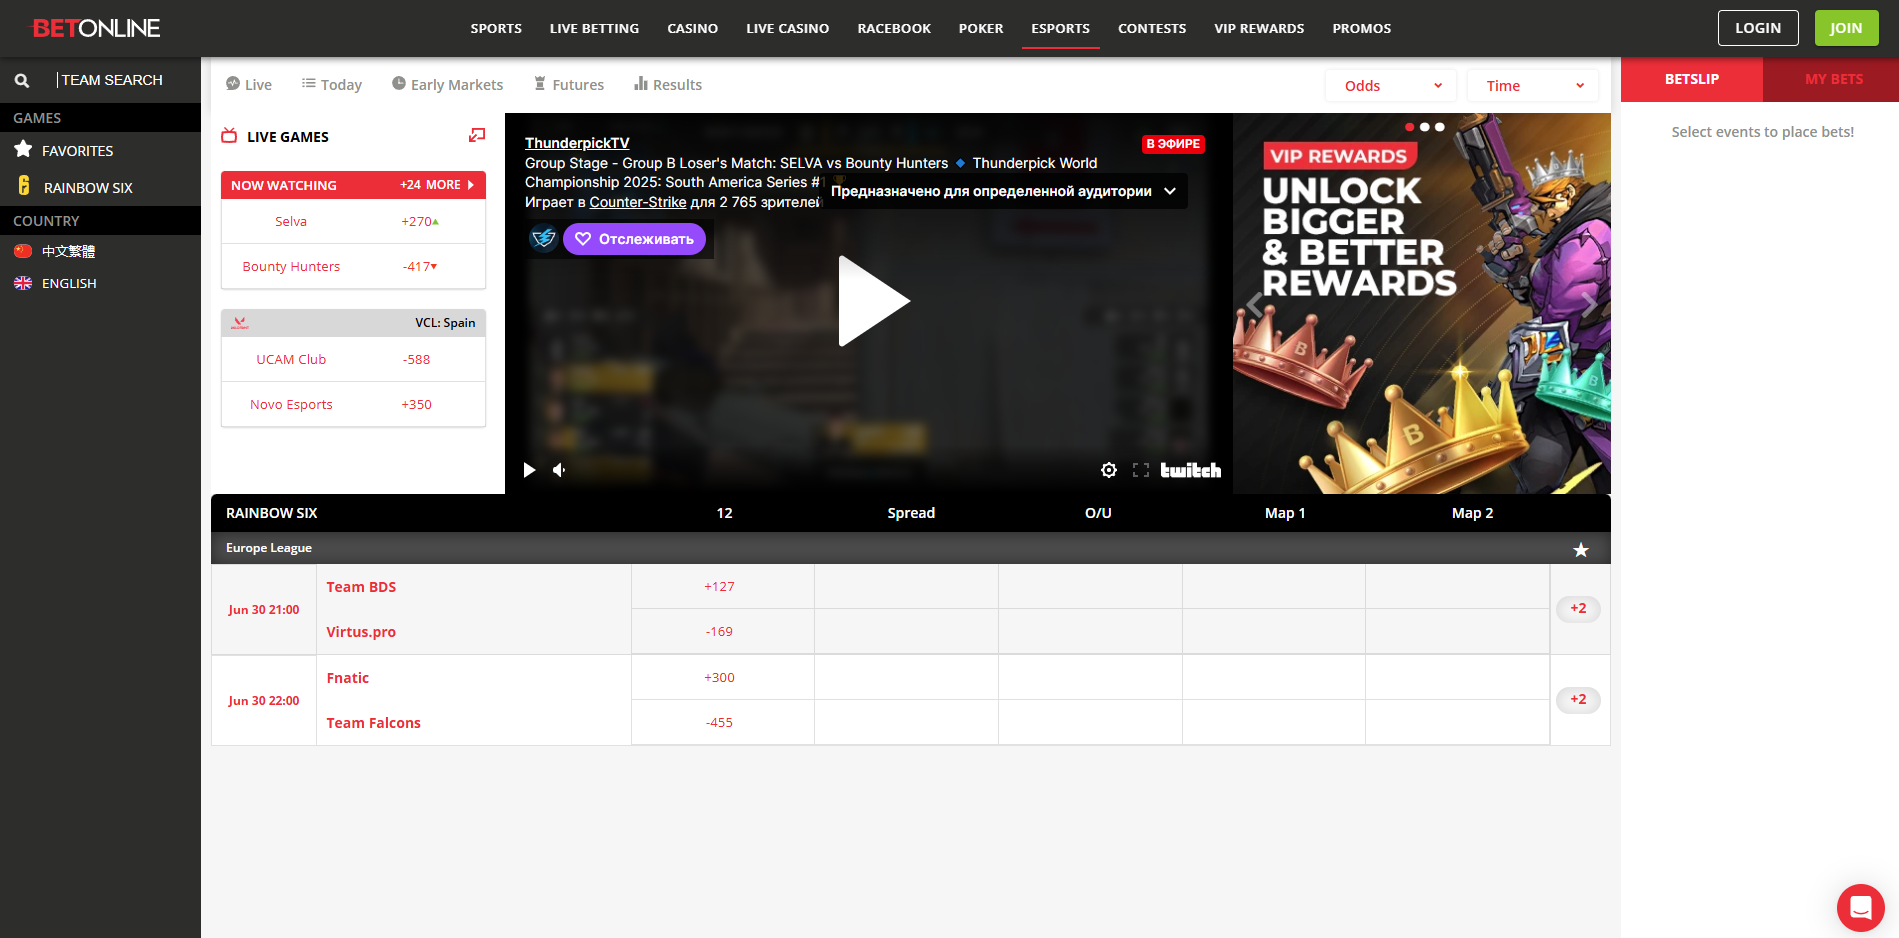
Task: Open the Contests menu item
Action: tap(1152, 28)
